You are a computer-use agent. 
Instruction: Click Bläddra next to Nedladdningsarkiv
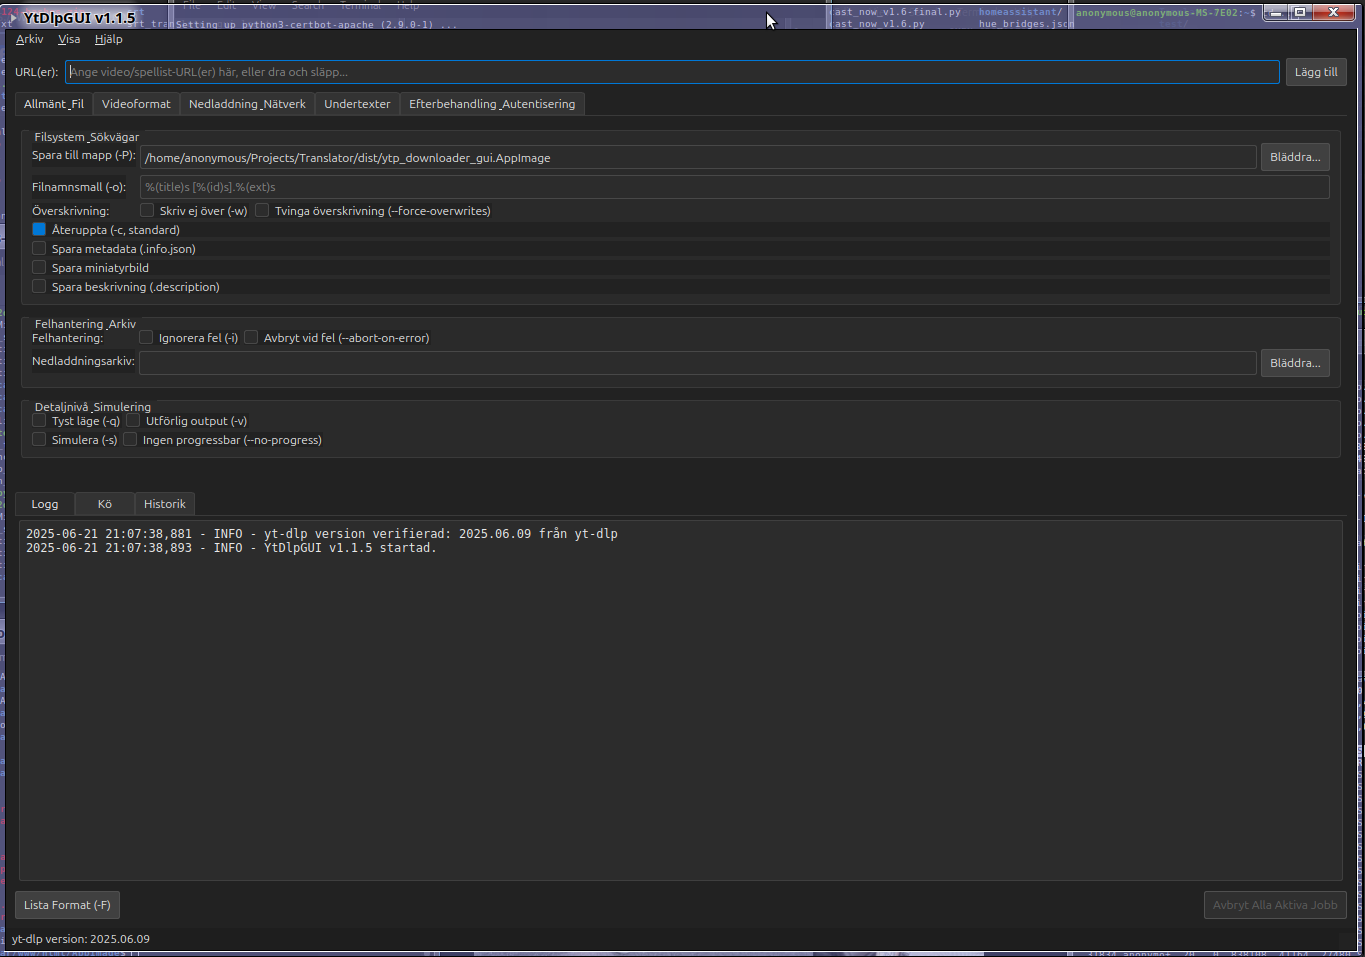tap(1294, 362)
